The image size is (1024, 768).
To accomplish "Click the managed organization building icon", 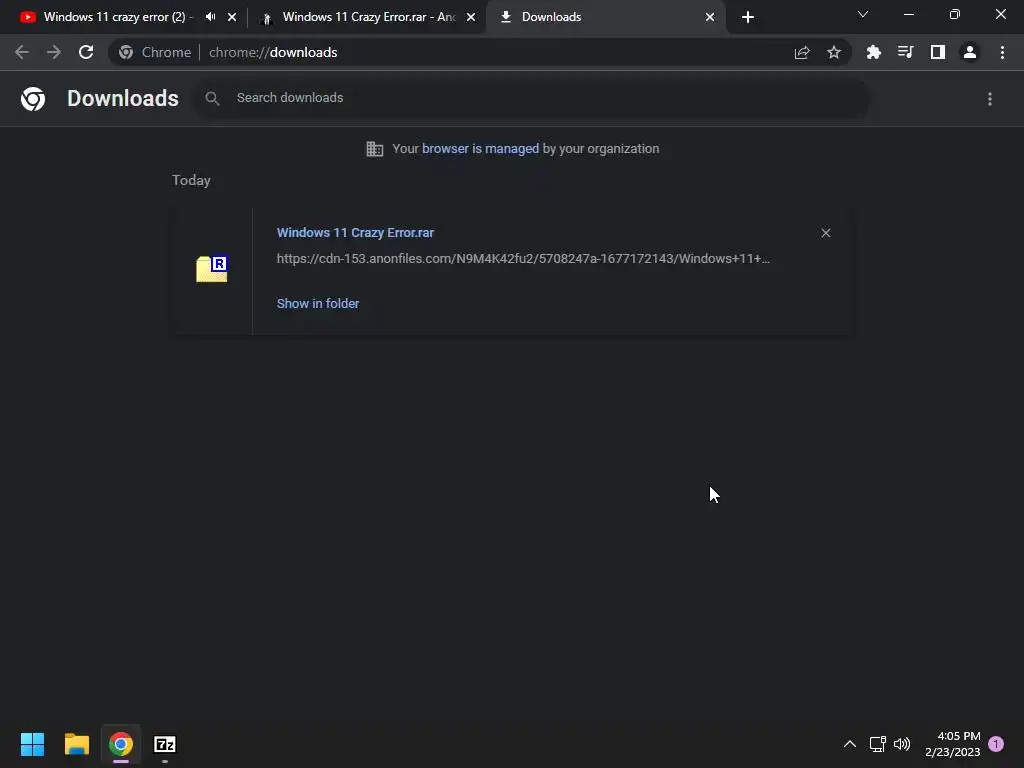I will tap(374, 149).
